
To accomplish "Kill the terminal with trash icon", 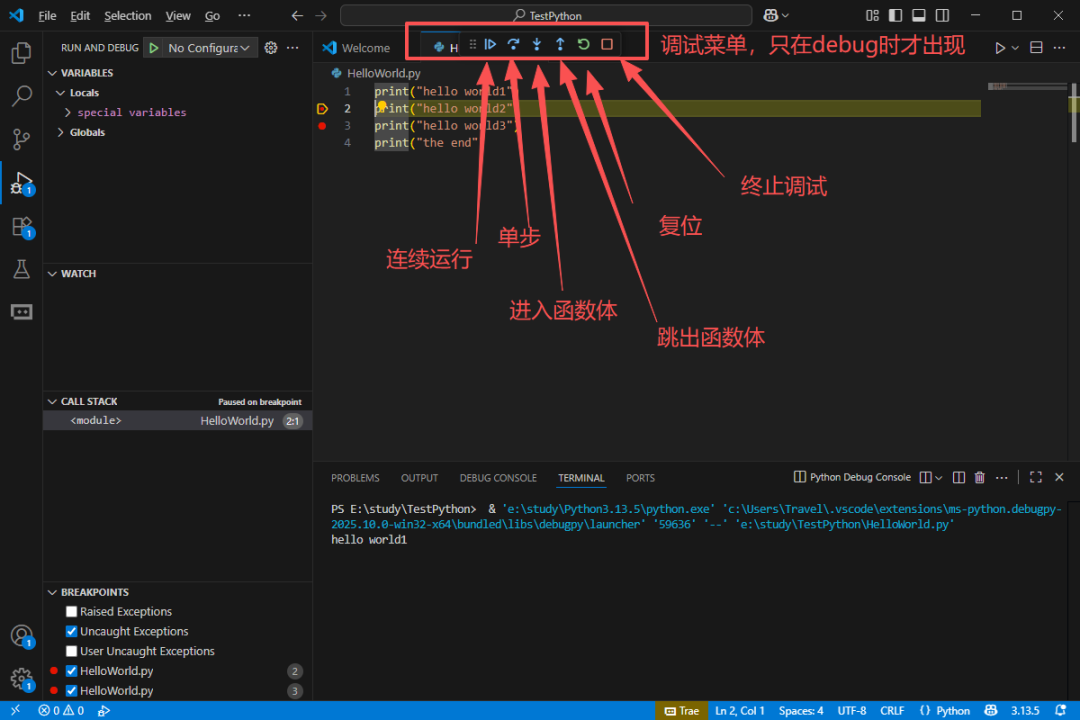I will (979, 477).
